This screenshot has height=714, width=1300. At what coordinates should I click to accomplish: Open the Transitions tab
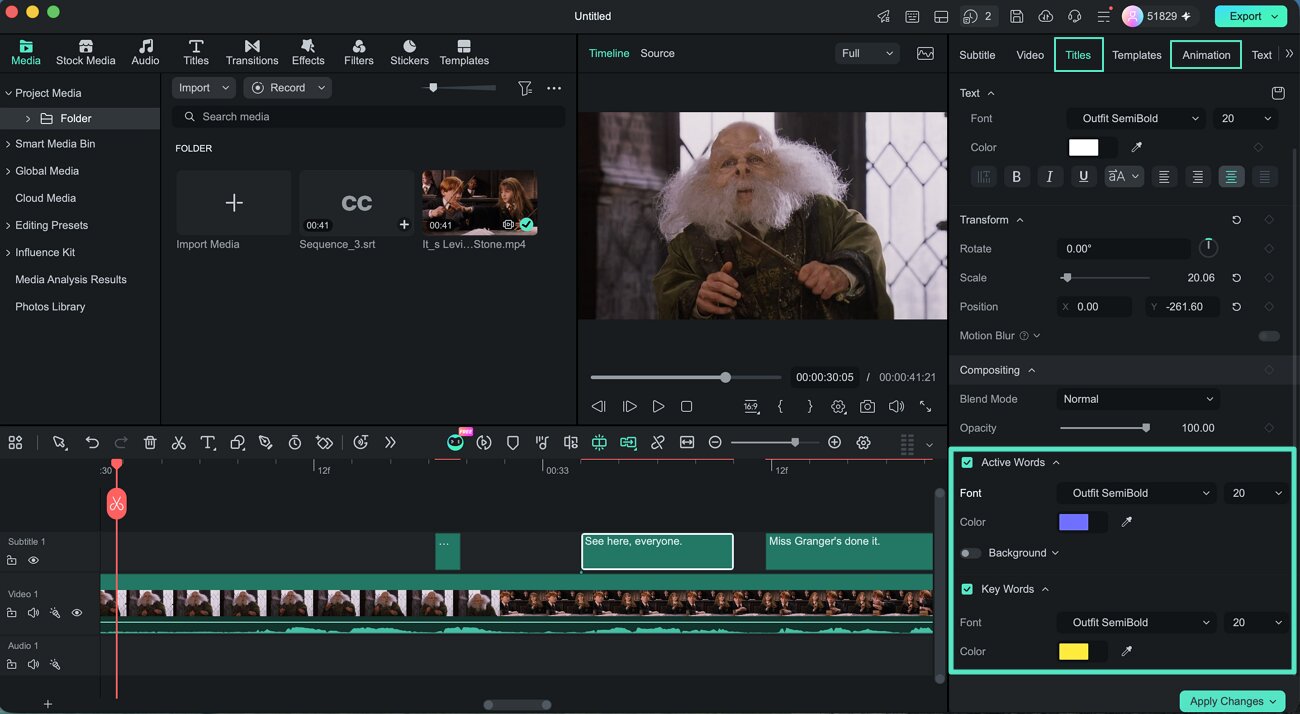pyautogui.click(x=252, y=53)
